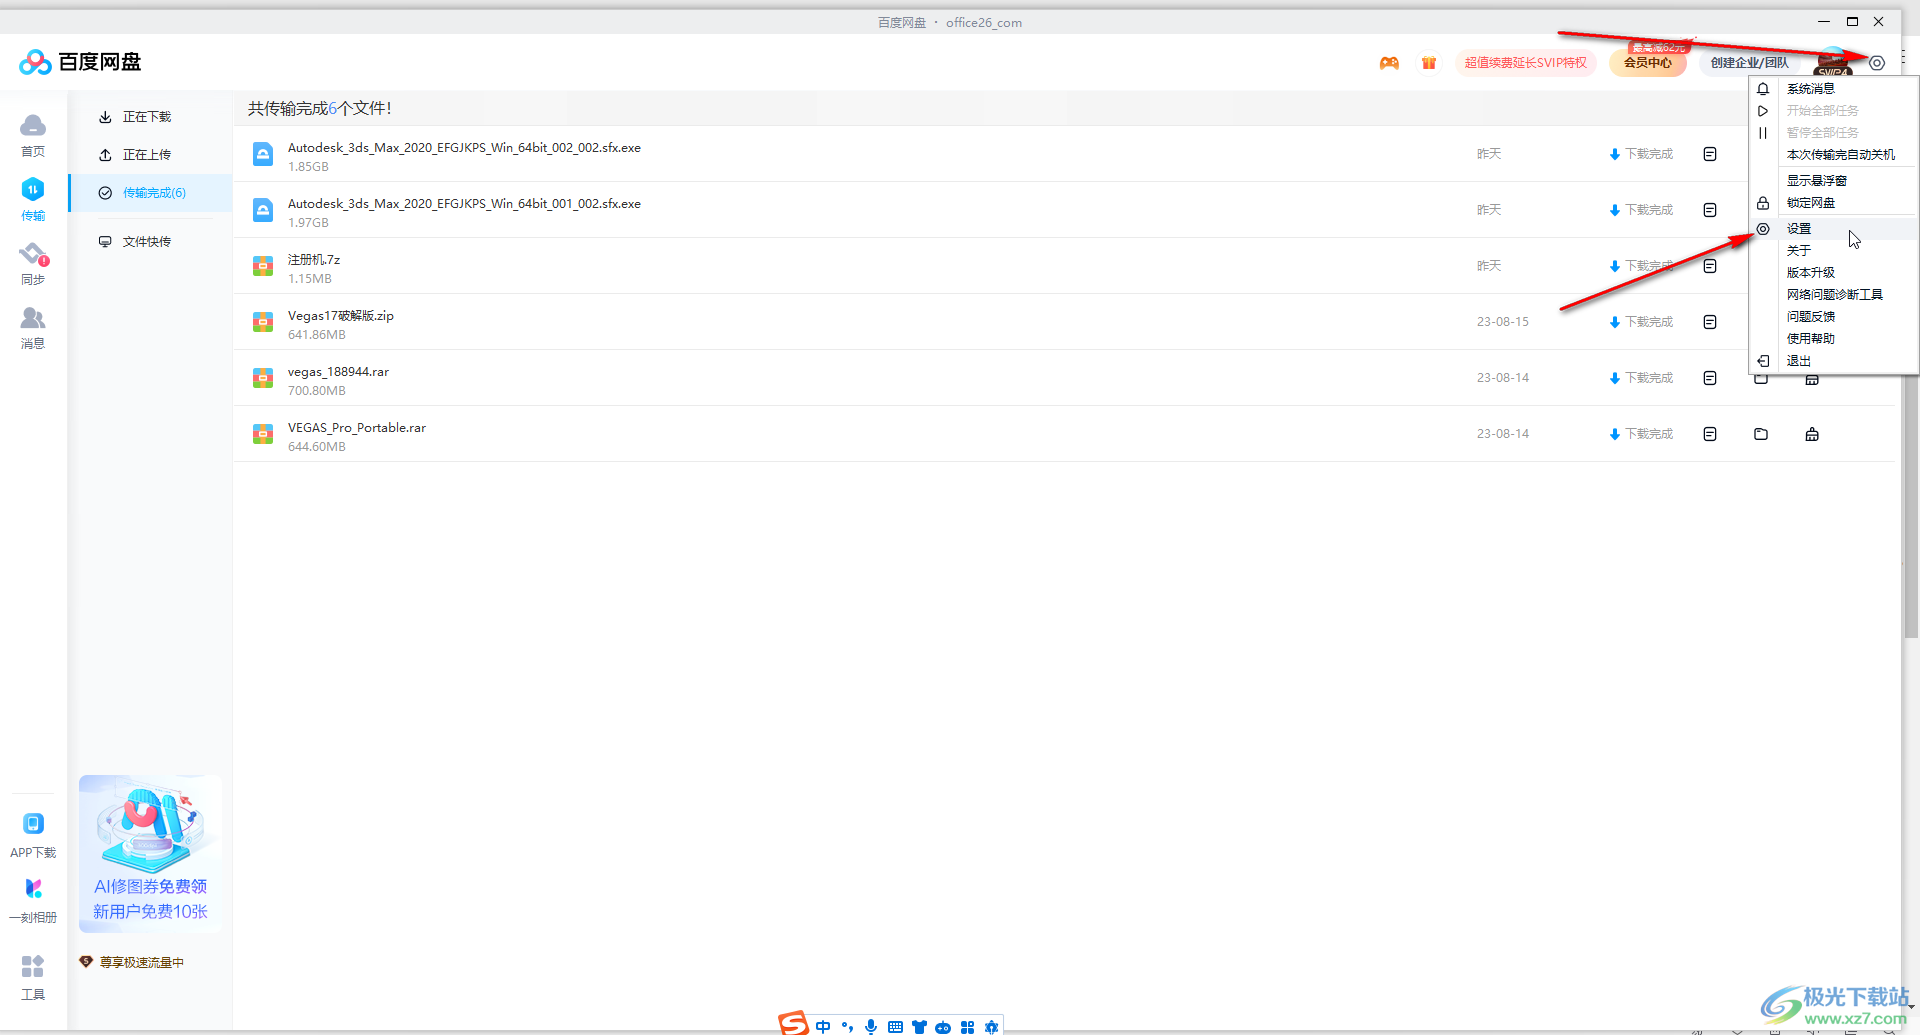Select 退出 to exit the app
Viewport: 1920px width, 1035px height.
[1834, 361]
